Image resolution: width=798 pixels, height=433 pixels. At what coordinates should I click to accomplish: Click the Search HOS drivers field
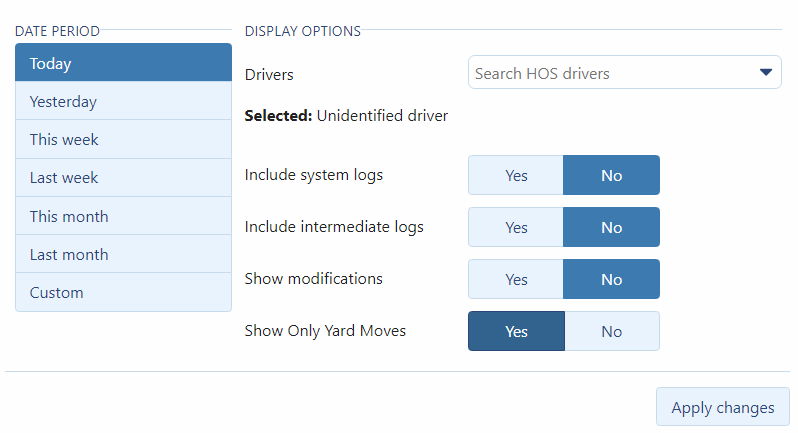point(608,73)
